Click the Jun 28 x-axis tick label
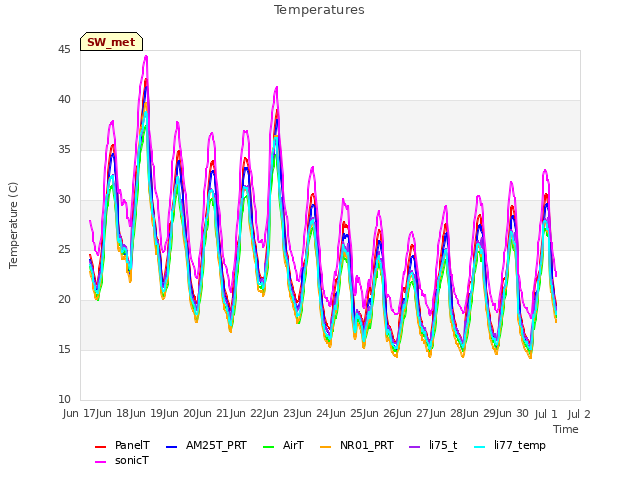The width and height of the screenshot is (640, 480). [x=447, y=413]
